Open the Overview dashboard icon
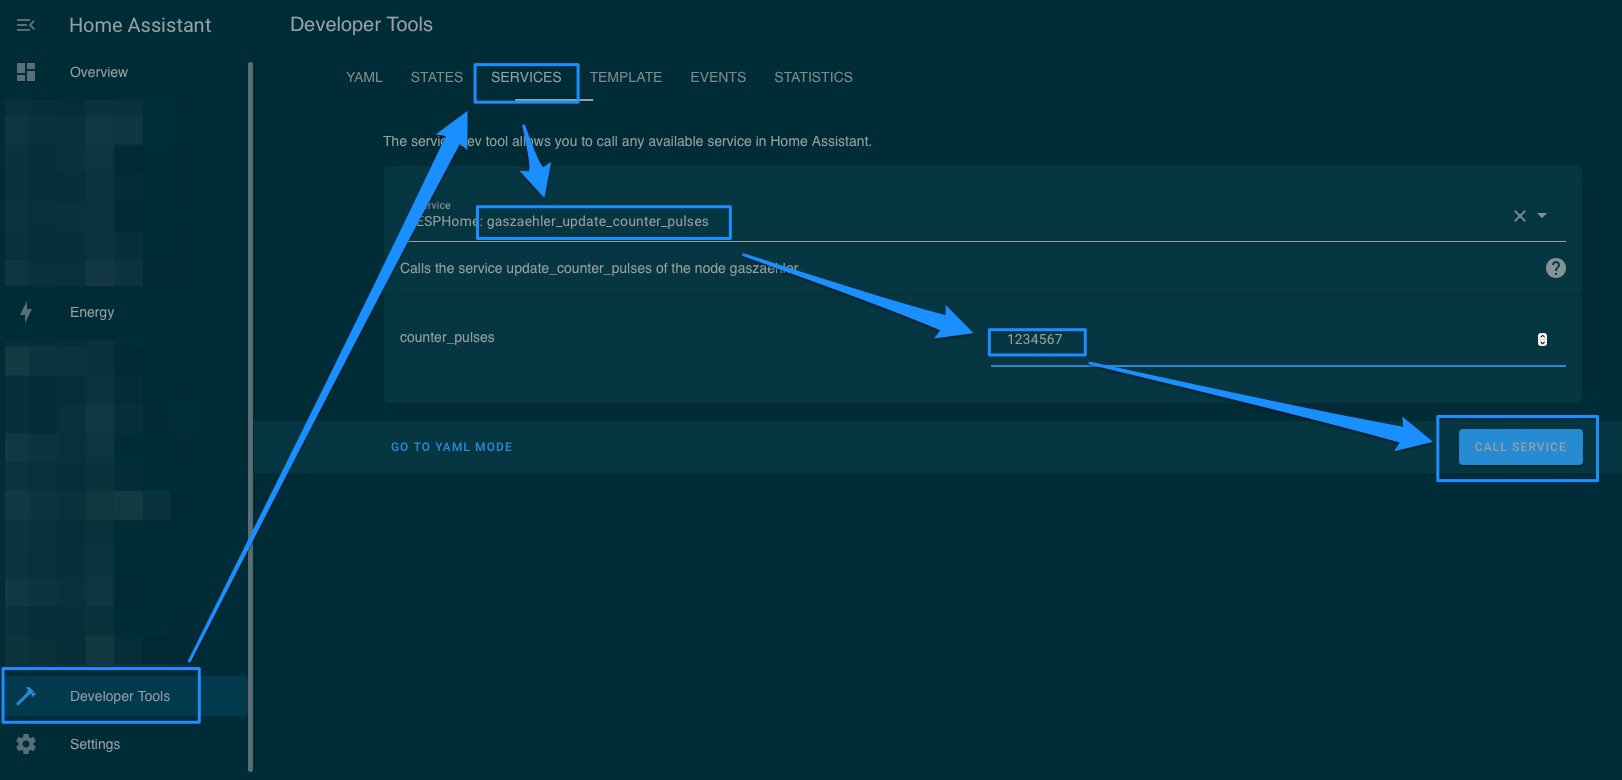The image size is (1622, 780). point(26,72)
